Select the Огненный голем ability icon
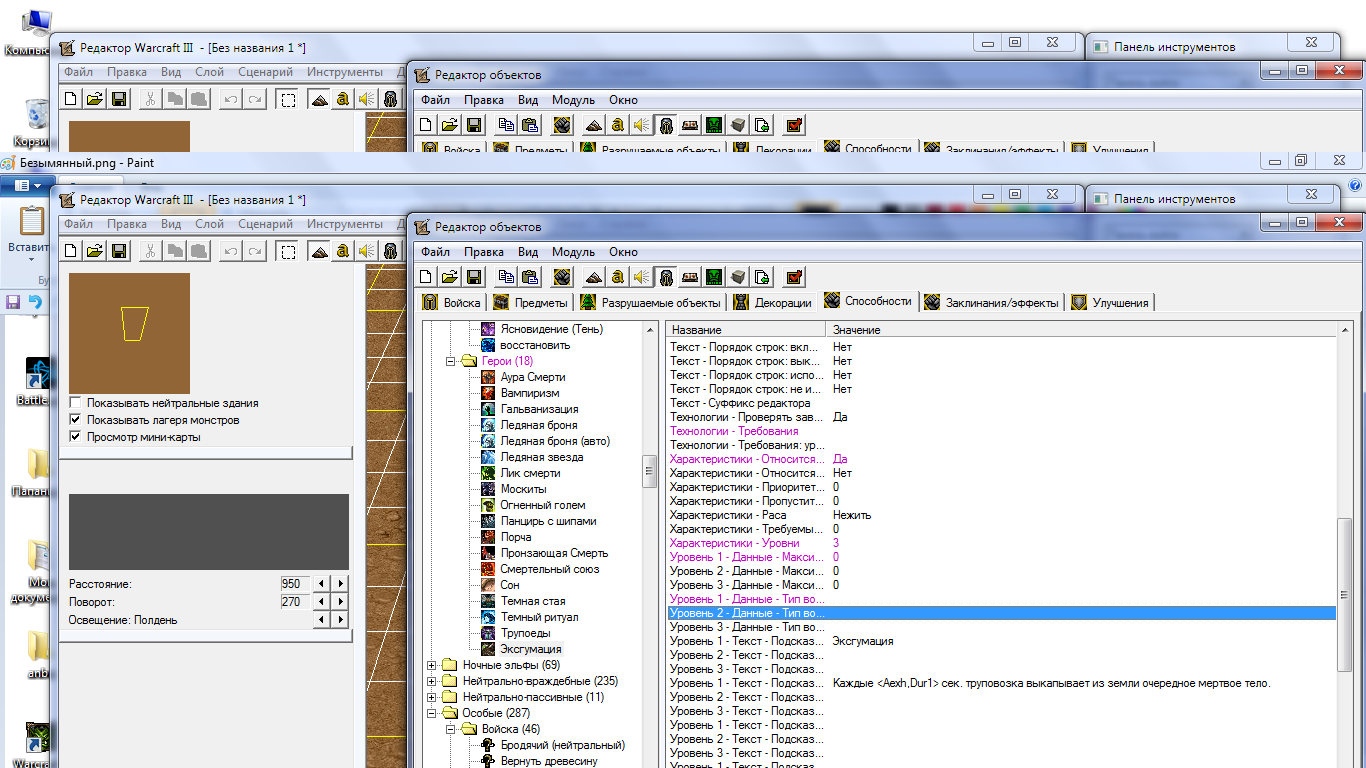Screen dimensions: 1366x768 (488, 505)
